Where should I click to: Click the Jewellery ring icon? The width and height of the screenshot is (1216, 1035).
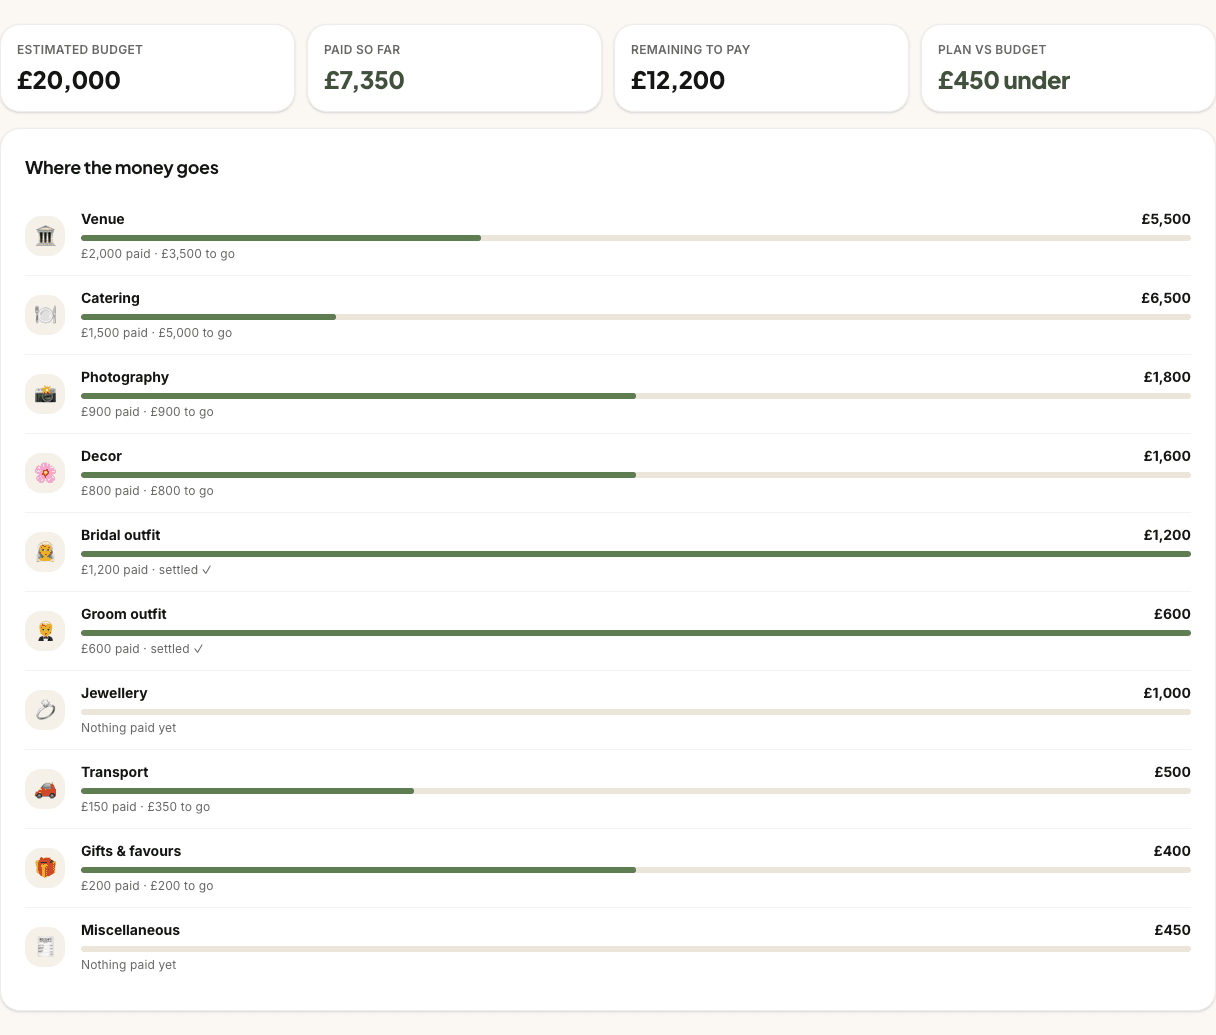(45, 710)
